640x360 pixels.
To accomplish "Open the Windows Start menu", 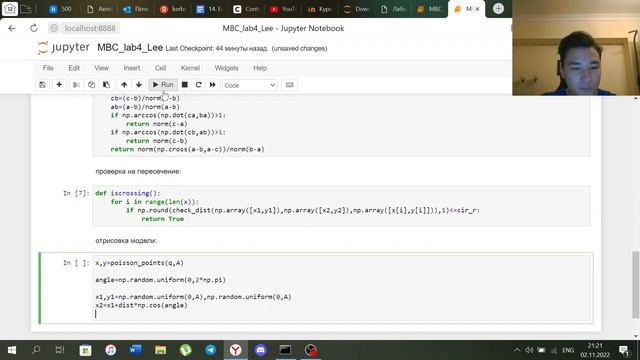I will click(12, 350).
